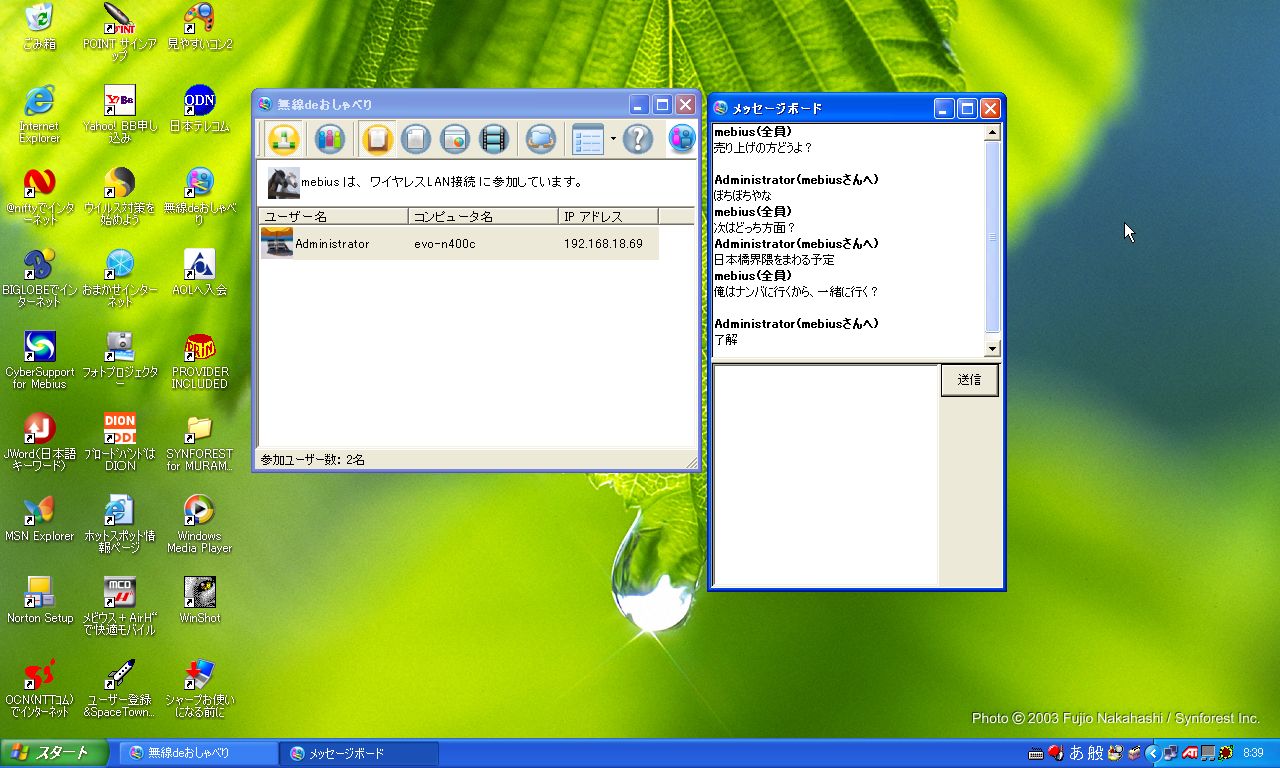Click the message board scroll down arrow
This screenshot has width=1280, height=768.
pos(992,348)
